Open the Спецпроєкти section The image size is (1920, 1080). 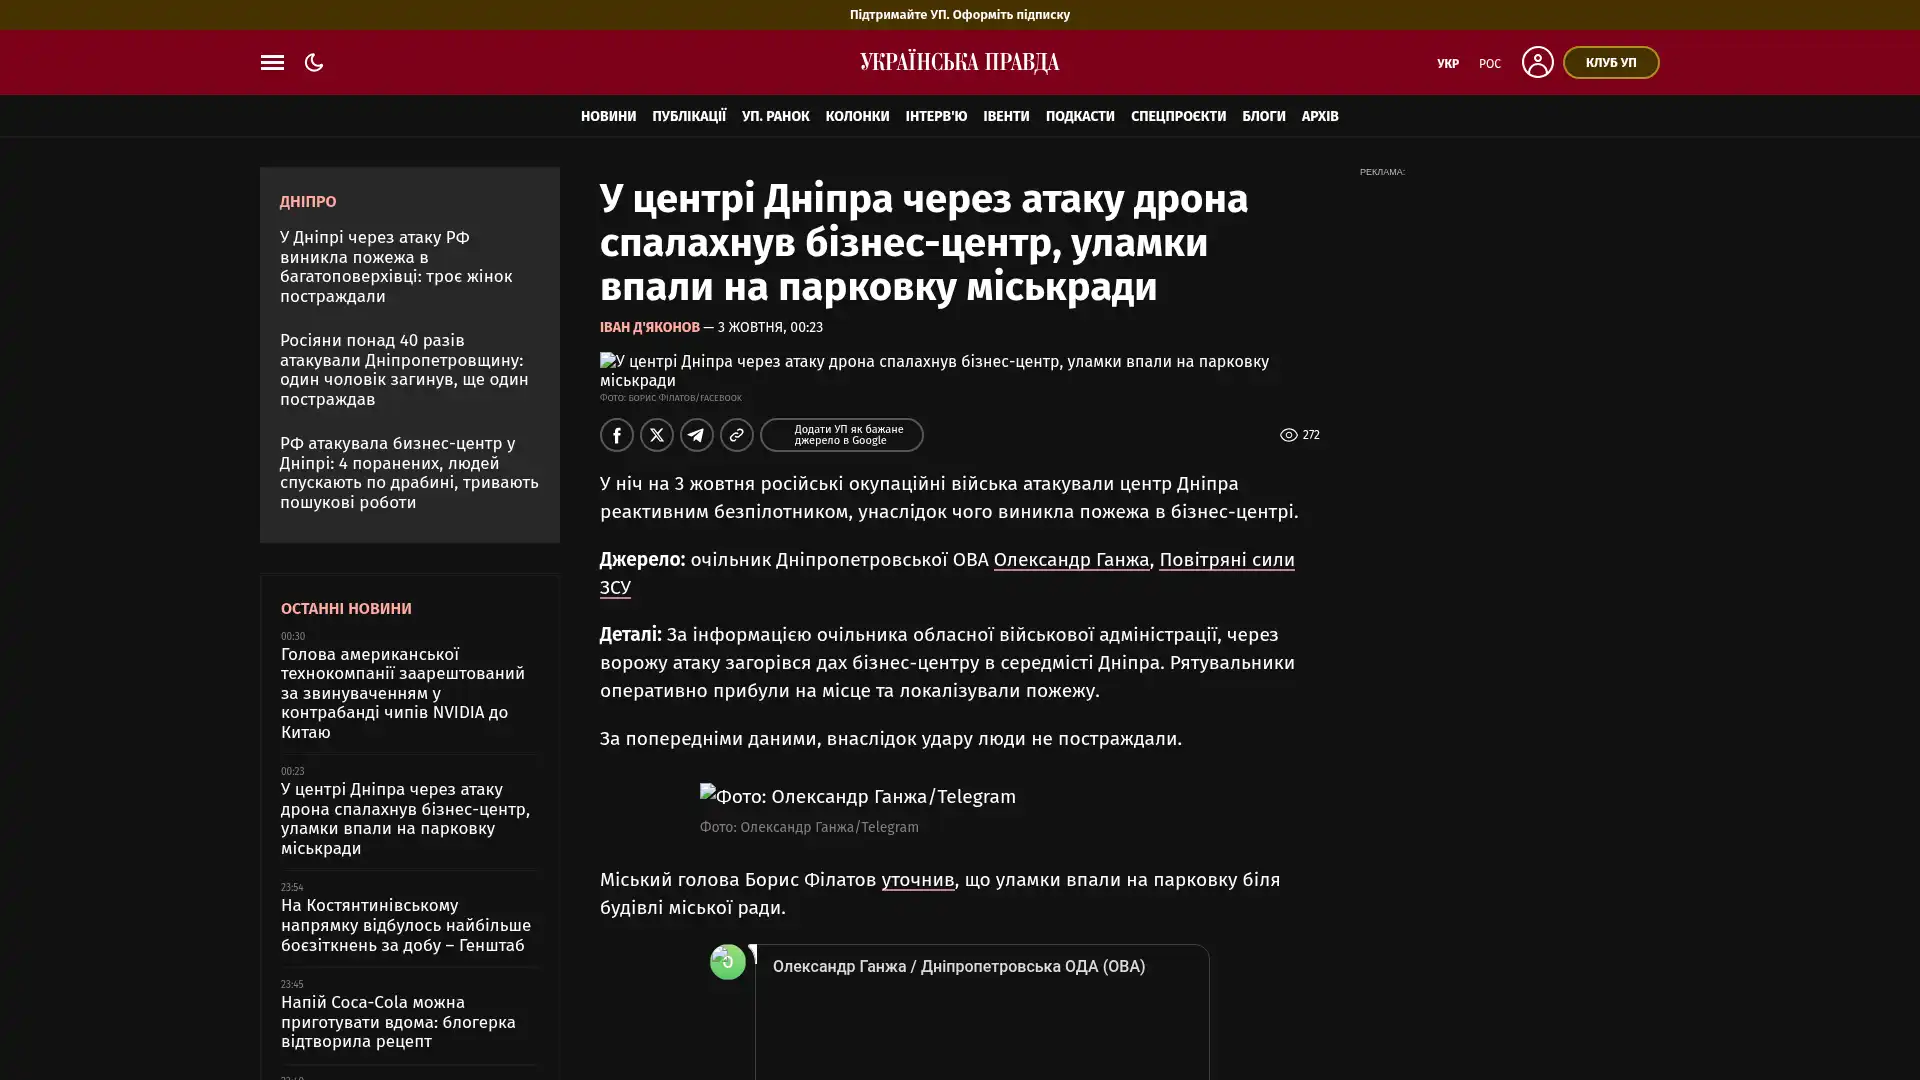(x=1178, y=116)
